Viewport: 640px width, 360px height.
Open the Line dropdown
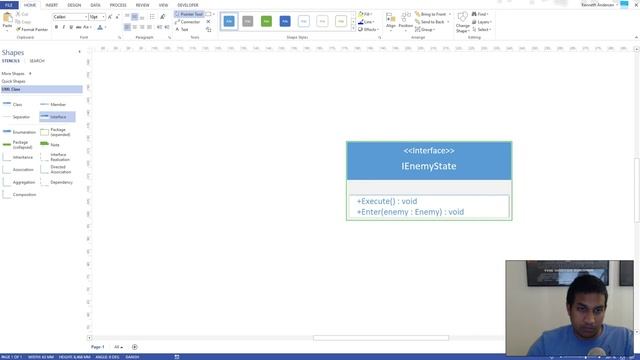pyautogui.click(x=367, y=22)
